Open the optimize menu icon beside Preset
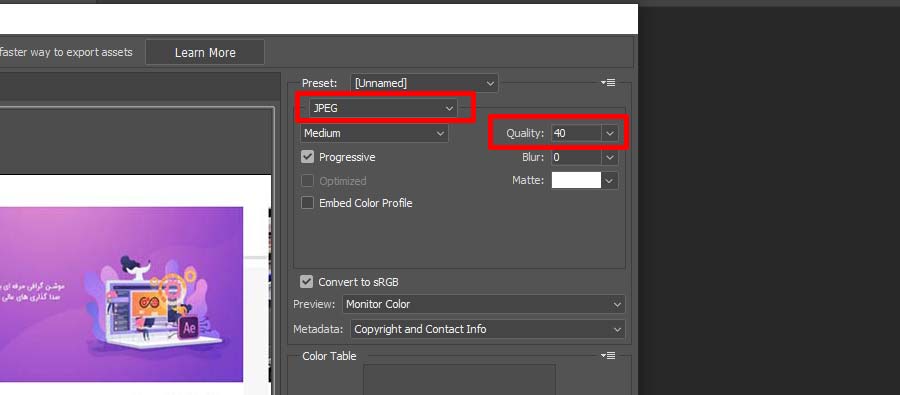The width and height of the screenshot is (900, 395). click(x=608, y=83)
